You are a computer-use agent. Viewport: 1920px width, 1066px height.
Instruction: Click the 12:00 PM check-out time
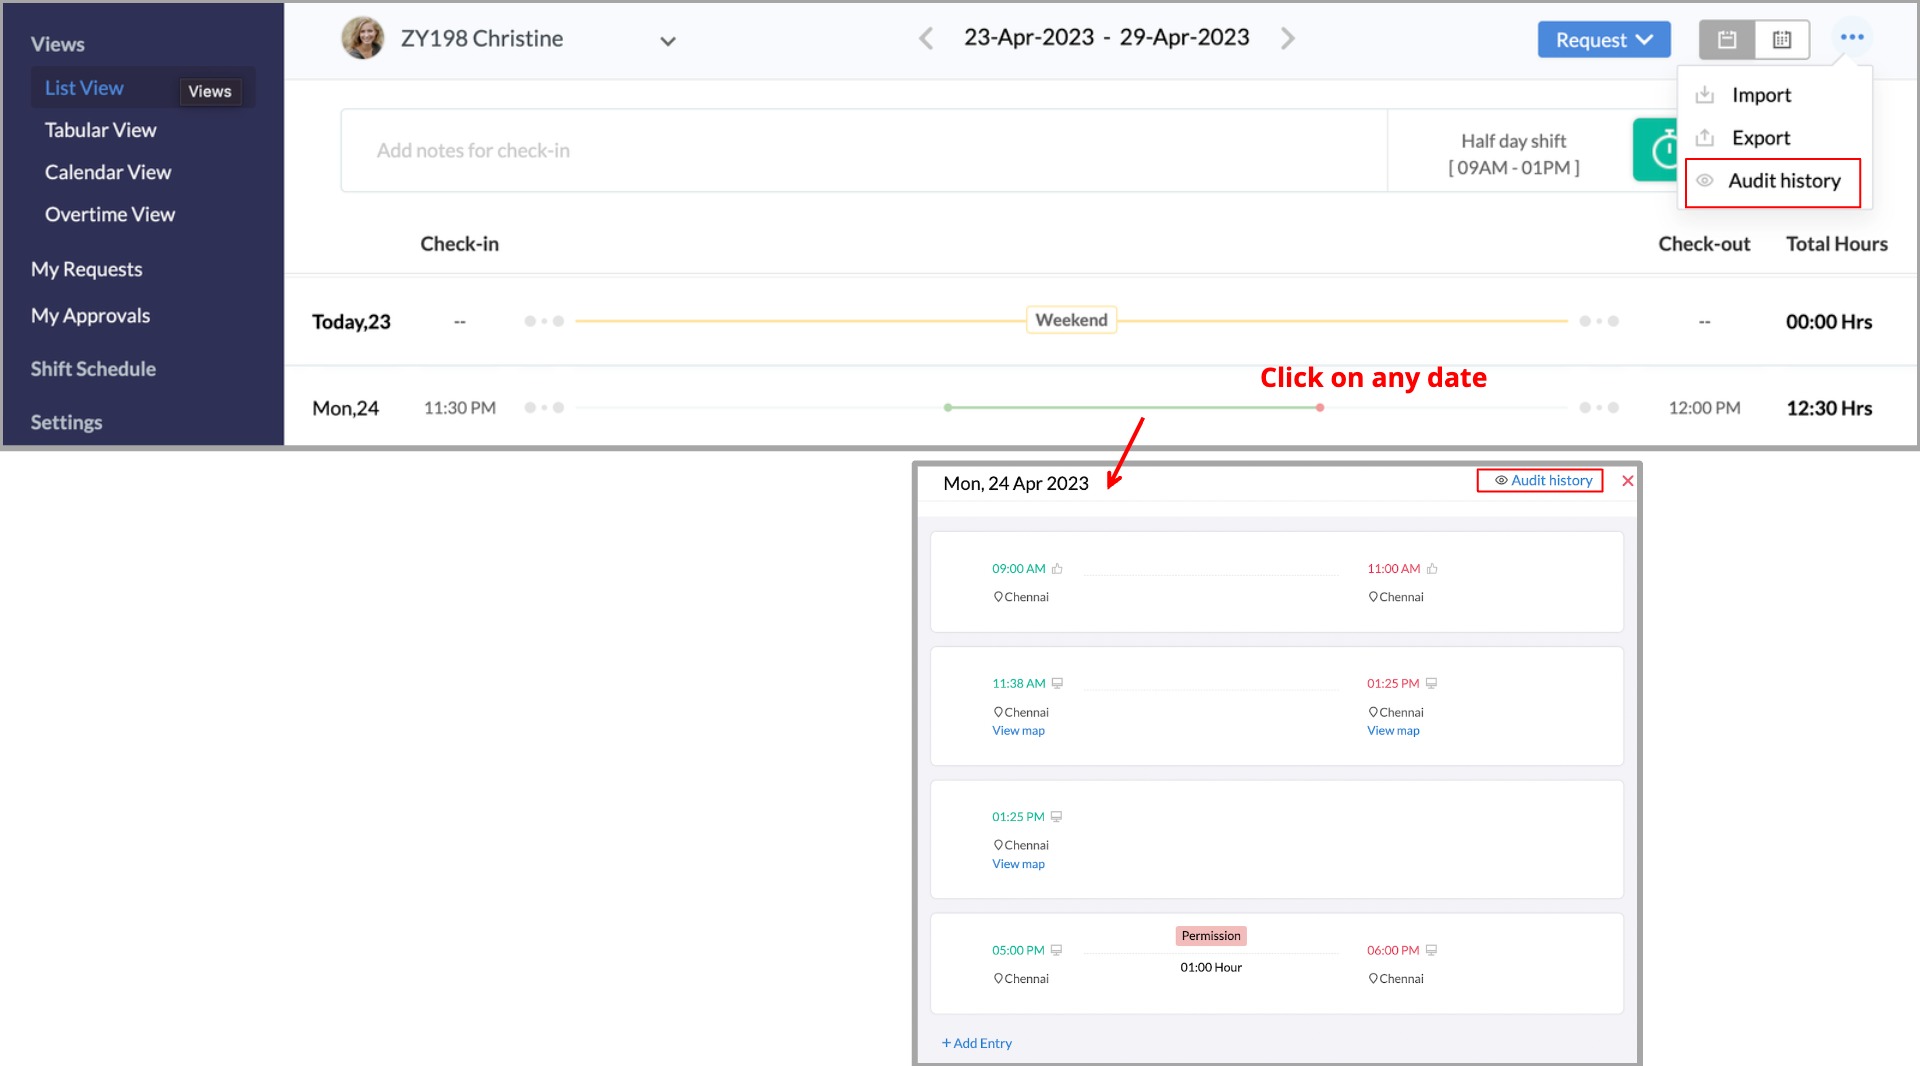(1704, 408)
